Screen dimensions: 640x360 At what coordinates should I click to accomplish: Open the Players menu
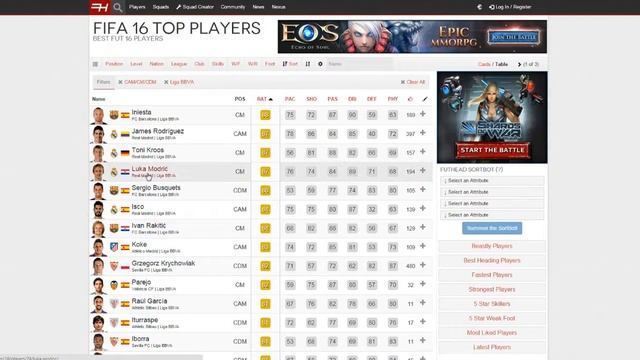coord(137,7)
